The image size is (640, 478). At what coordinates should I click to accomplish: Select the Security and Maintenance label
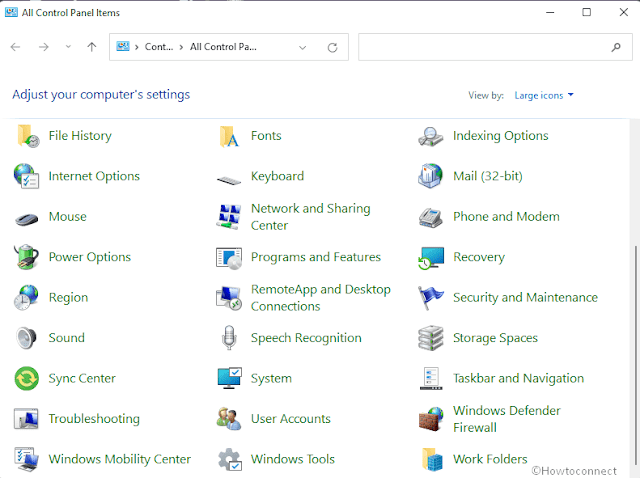point(525,297)
